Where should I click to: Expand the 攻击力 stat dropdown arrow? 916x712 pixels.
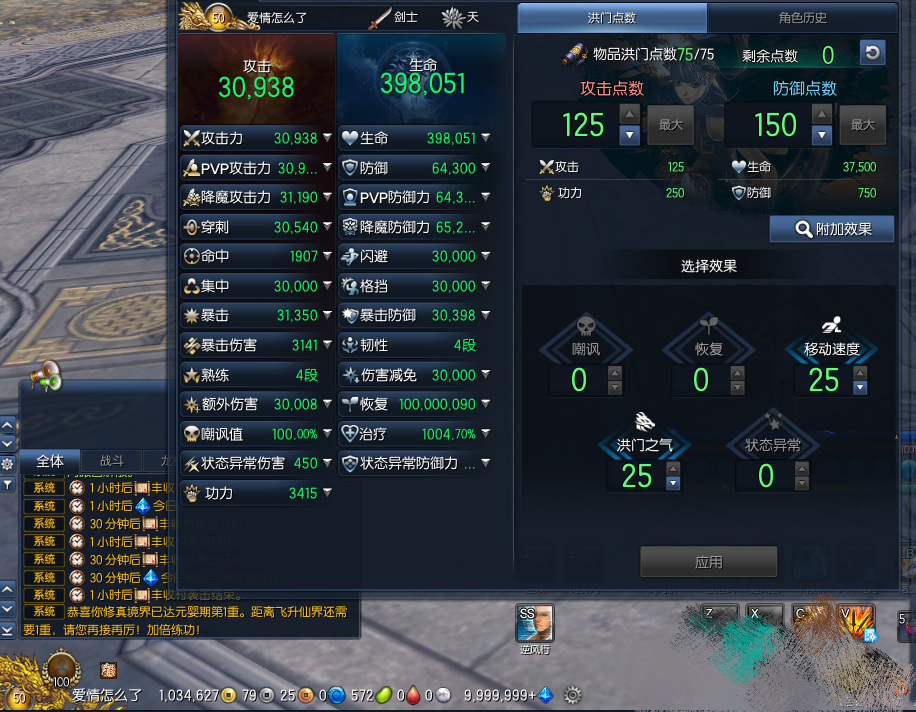coord(327,137)
